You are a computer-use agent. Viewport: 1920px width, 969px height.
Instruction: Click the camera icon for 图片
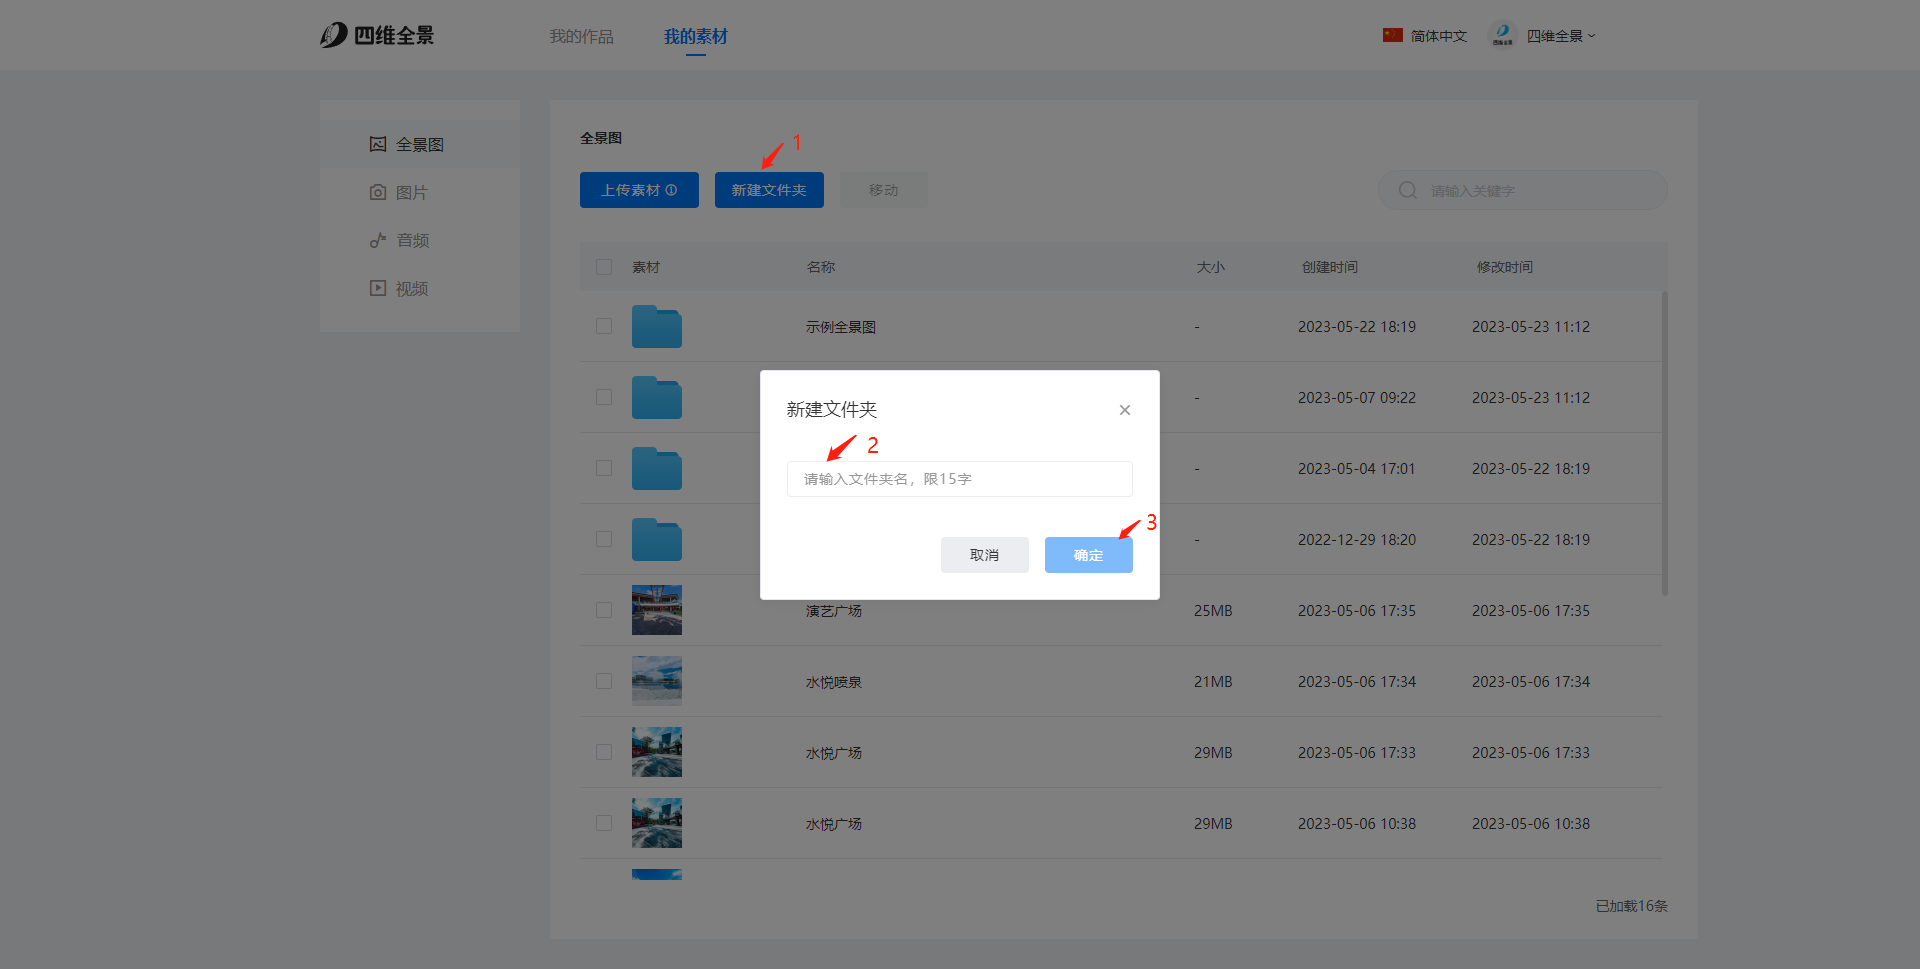coord(377,192)
